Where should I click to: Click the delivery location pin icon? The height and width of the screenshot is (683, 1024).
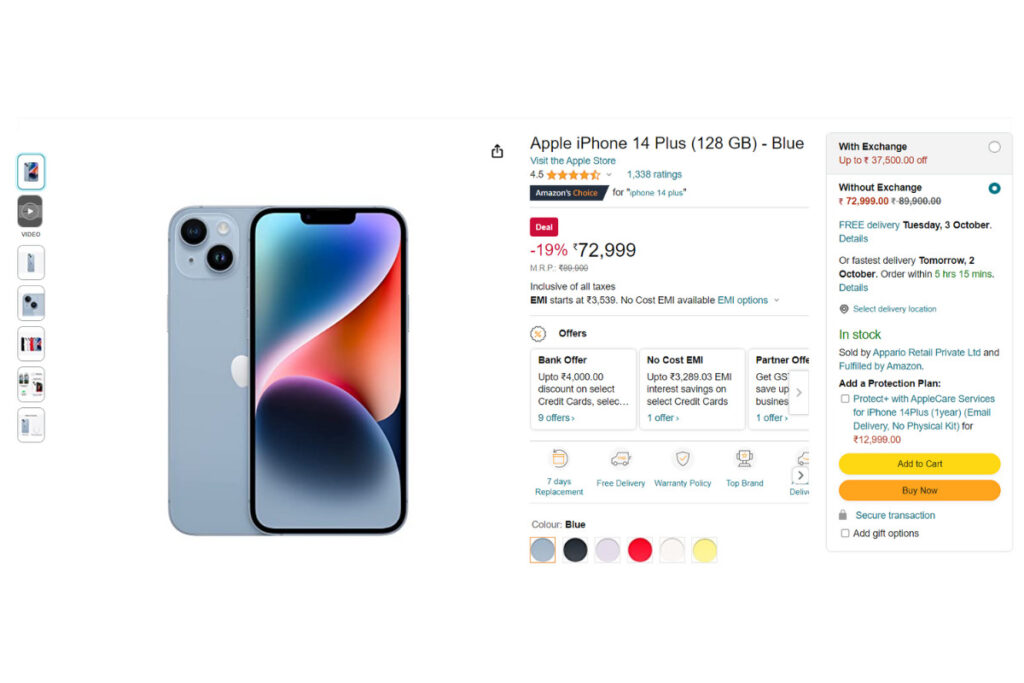click(844, 309)
